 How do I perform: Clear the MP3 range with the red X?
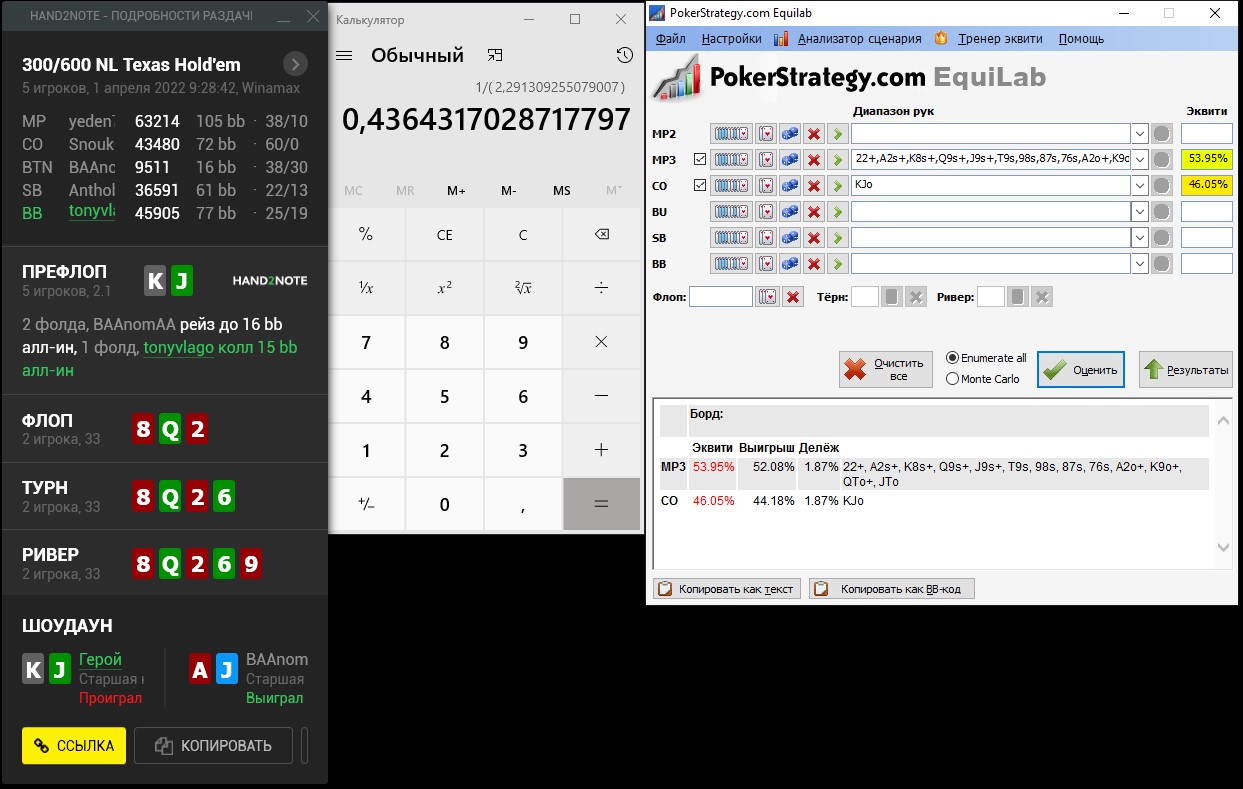pyautogui.click(x=814, y=159)
